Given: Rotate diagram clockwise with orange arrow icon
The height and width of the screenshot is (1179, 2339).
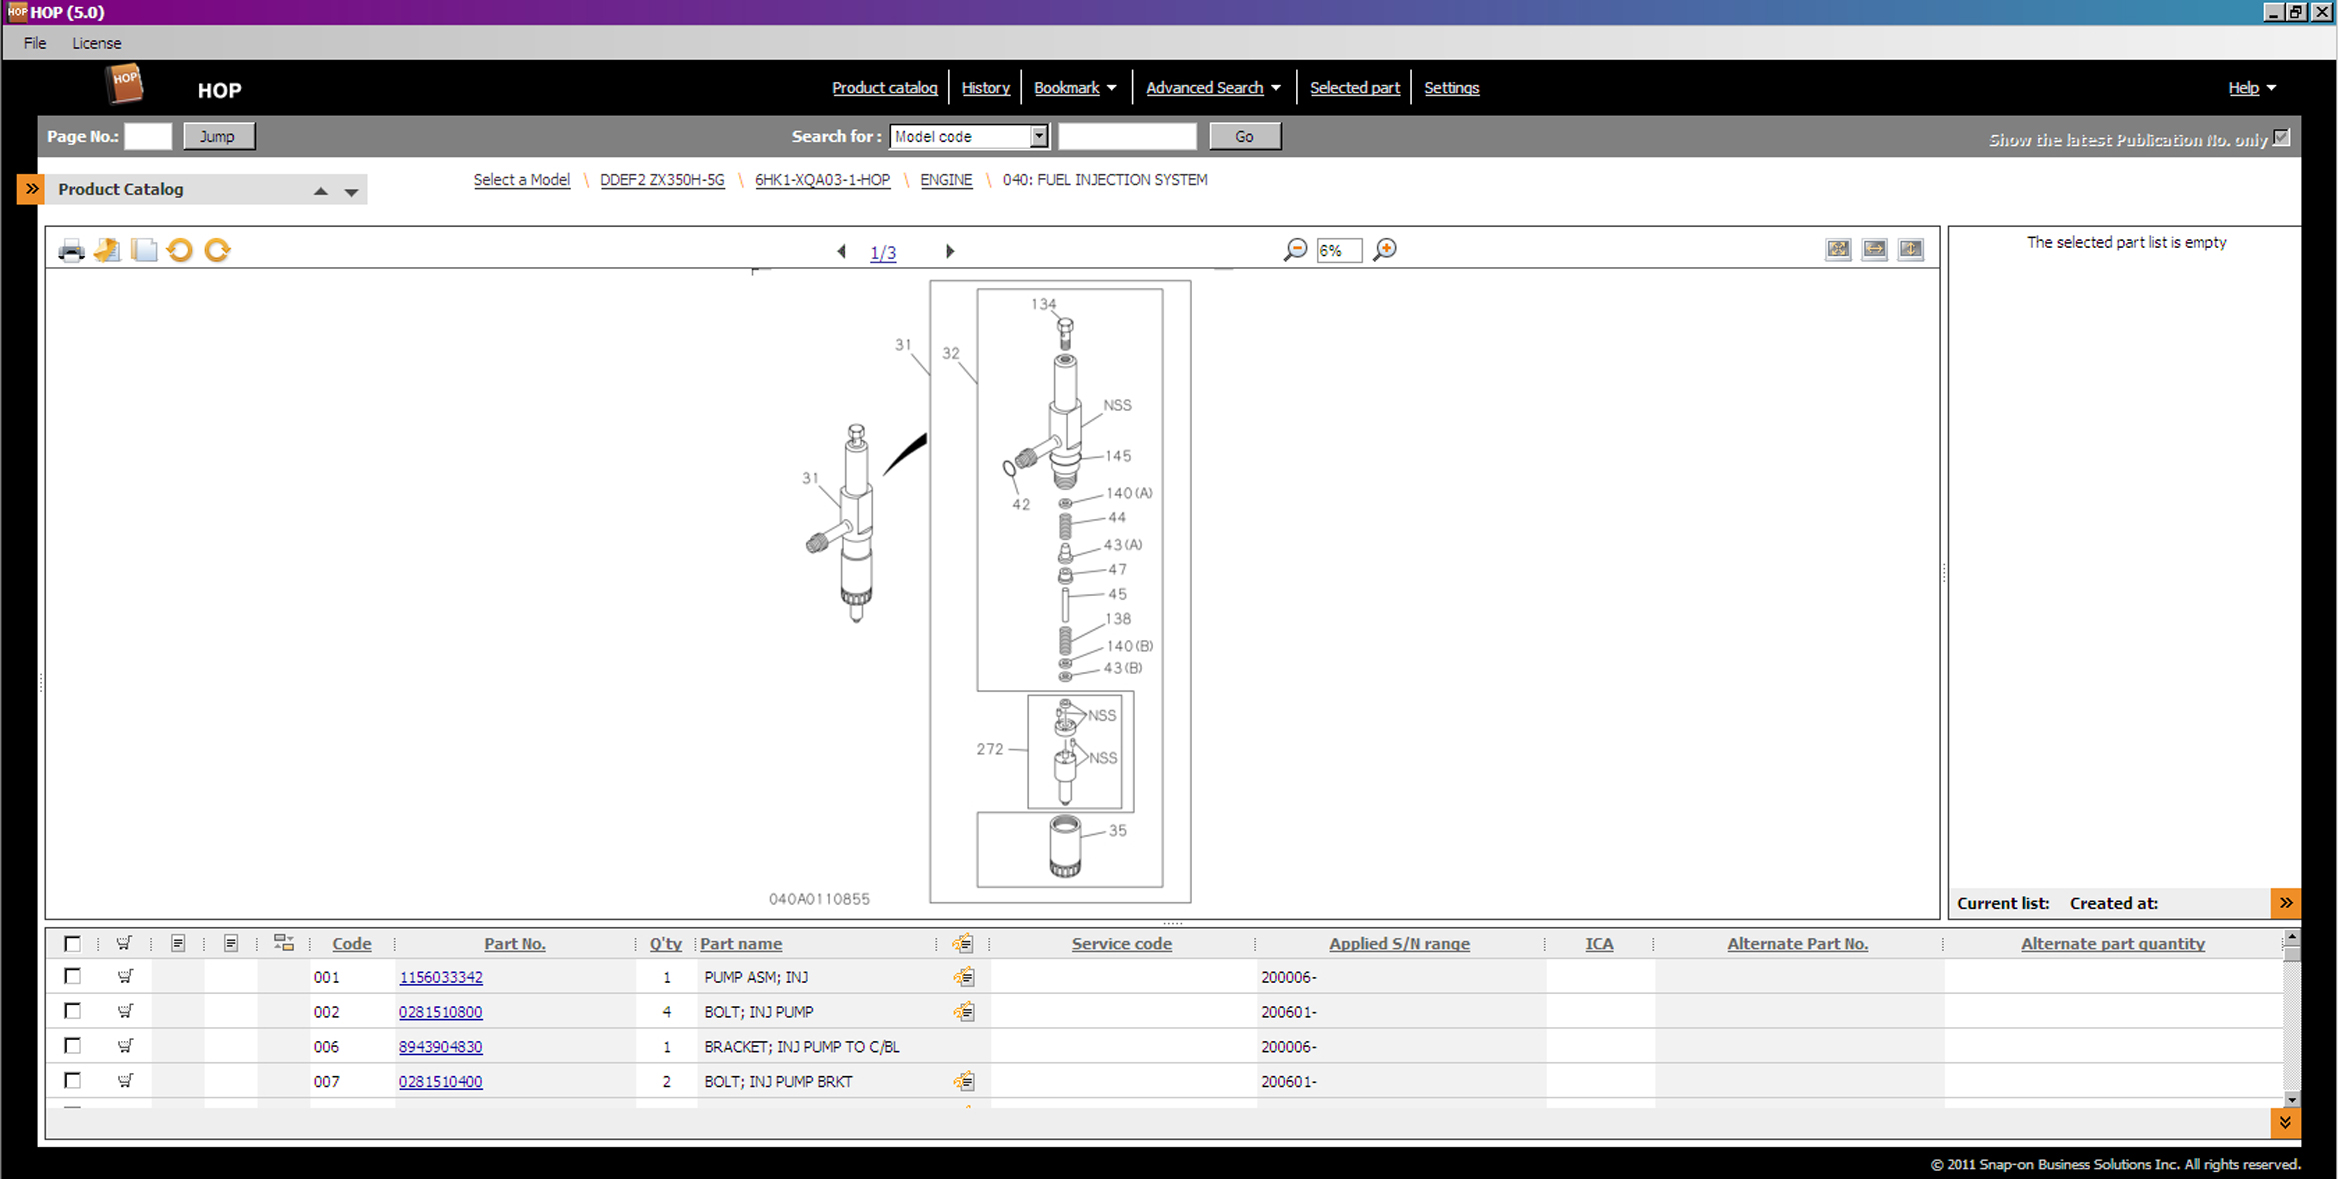Looking at the screenshot, I should tap(217, 250).
